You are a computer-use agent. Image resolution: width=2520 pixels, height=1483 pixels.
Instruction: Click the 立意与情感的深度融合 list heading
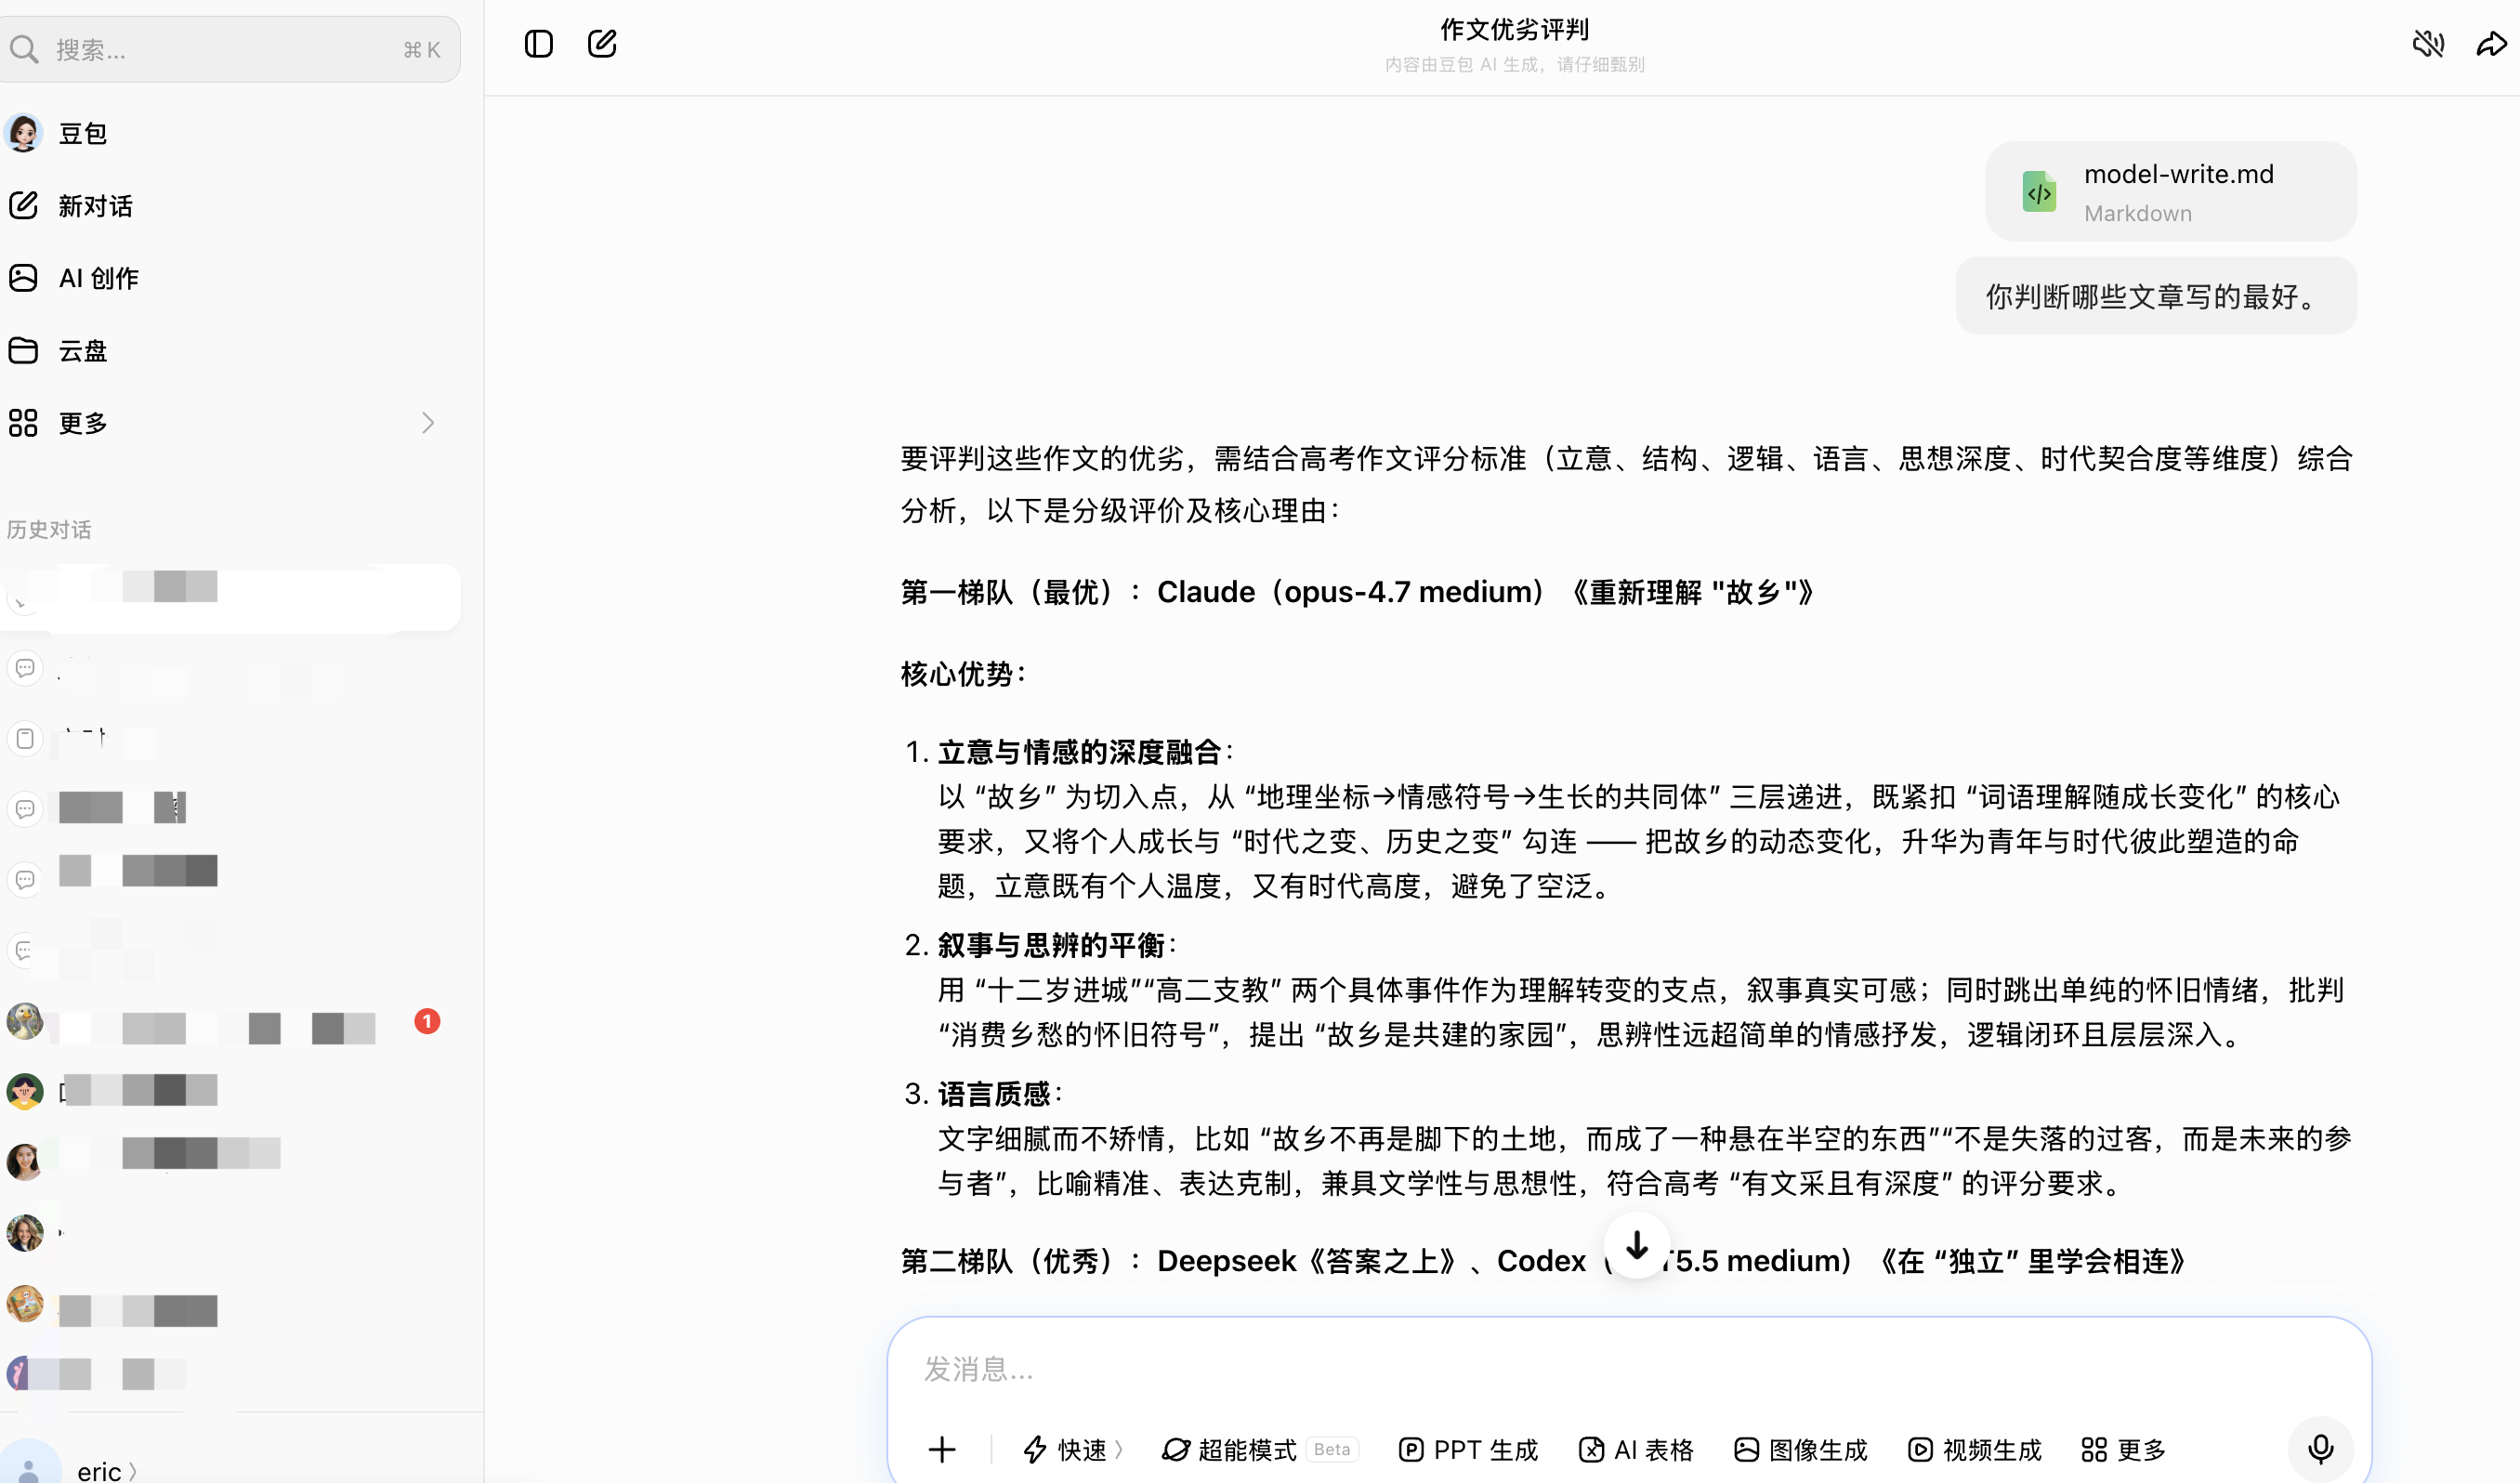click(x=1080, y=752)
